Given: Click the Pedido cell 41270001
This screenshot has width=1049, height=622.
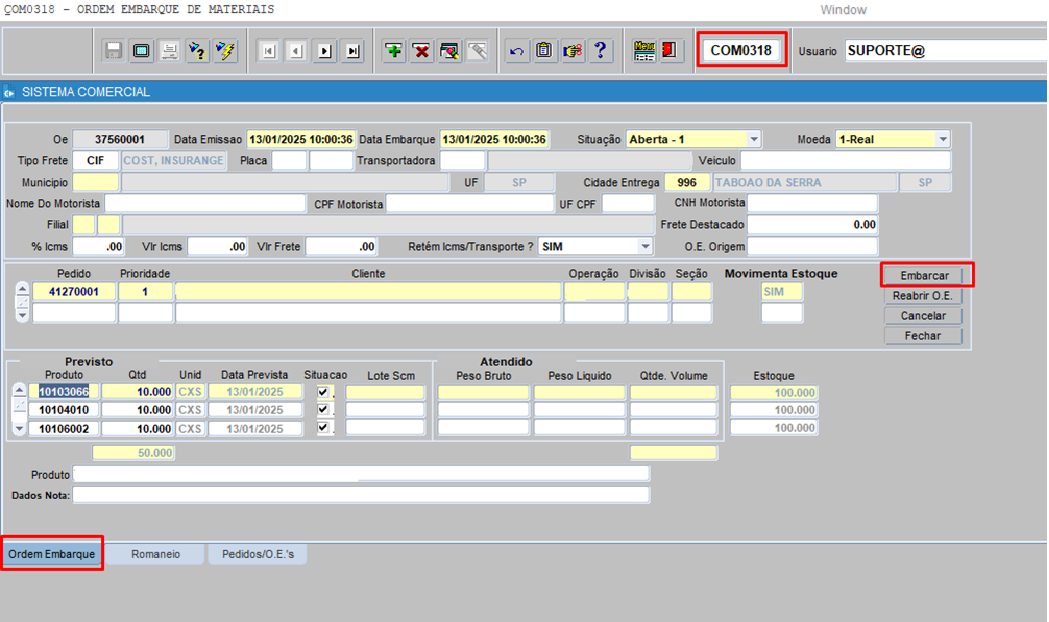Looking at the screenshot, I should point(74,292).
